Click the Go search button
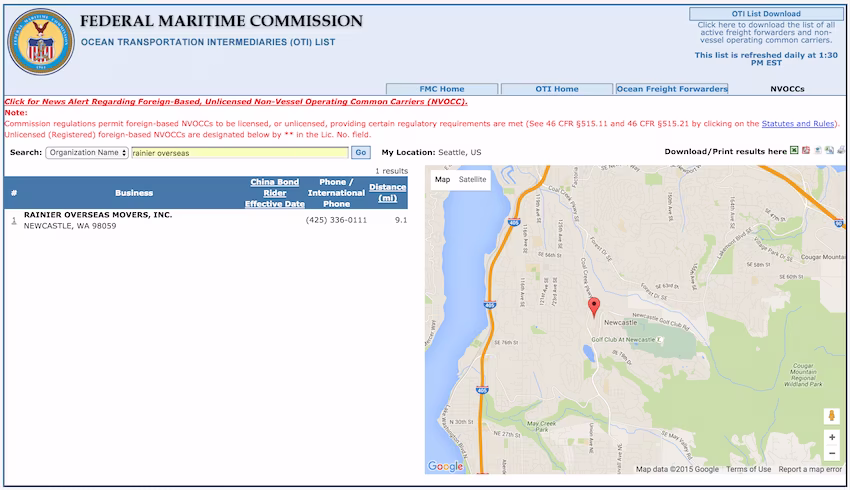850x490 pixels. tap(360, 153)
